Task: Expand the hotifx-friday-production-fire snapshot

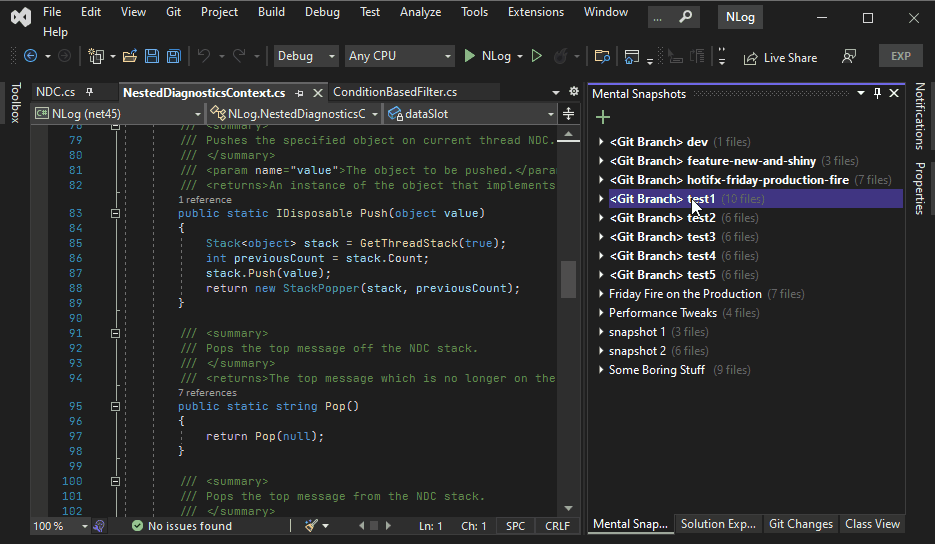Action: tap(601, 180)
